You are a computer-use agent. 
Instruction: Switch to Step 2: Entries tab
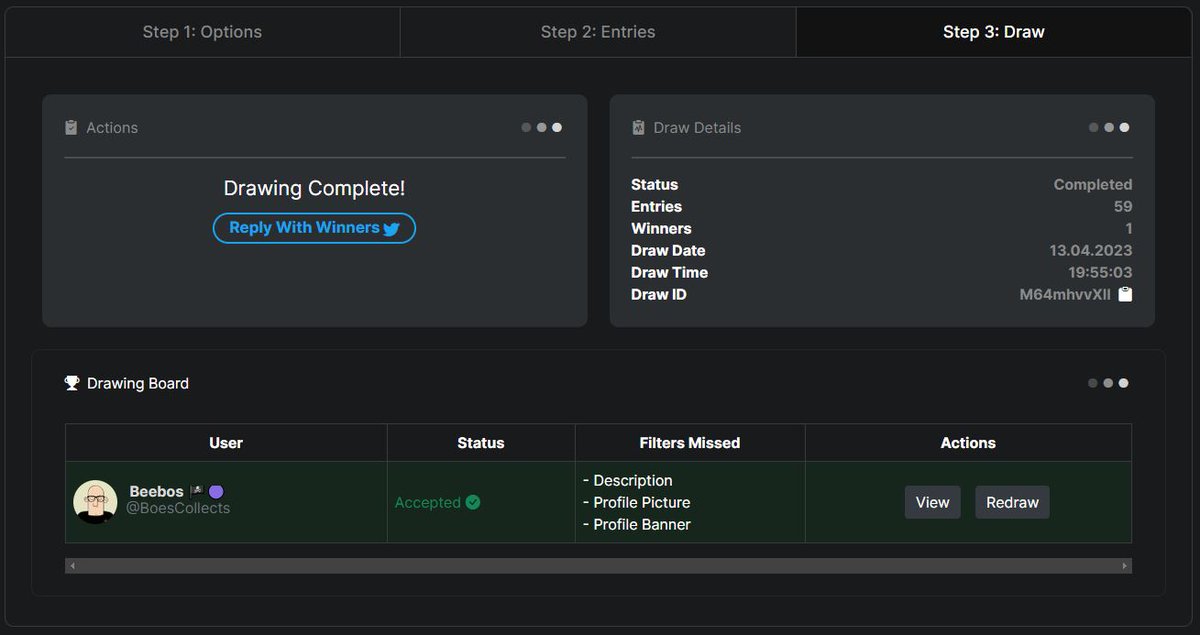(x=598, y=32)
